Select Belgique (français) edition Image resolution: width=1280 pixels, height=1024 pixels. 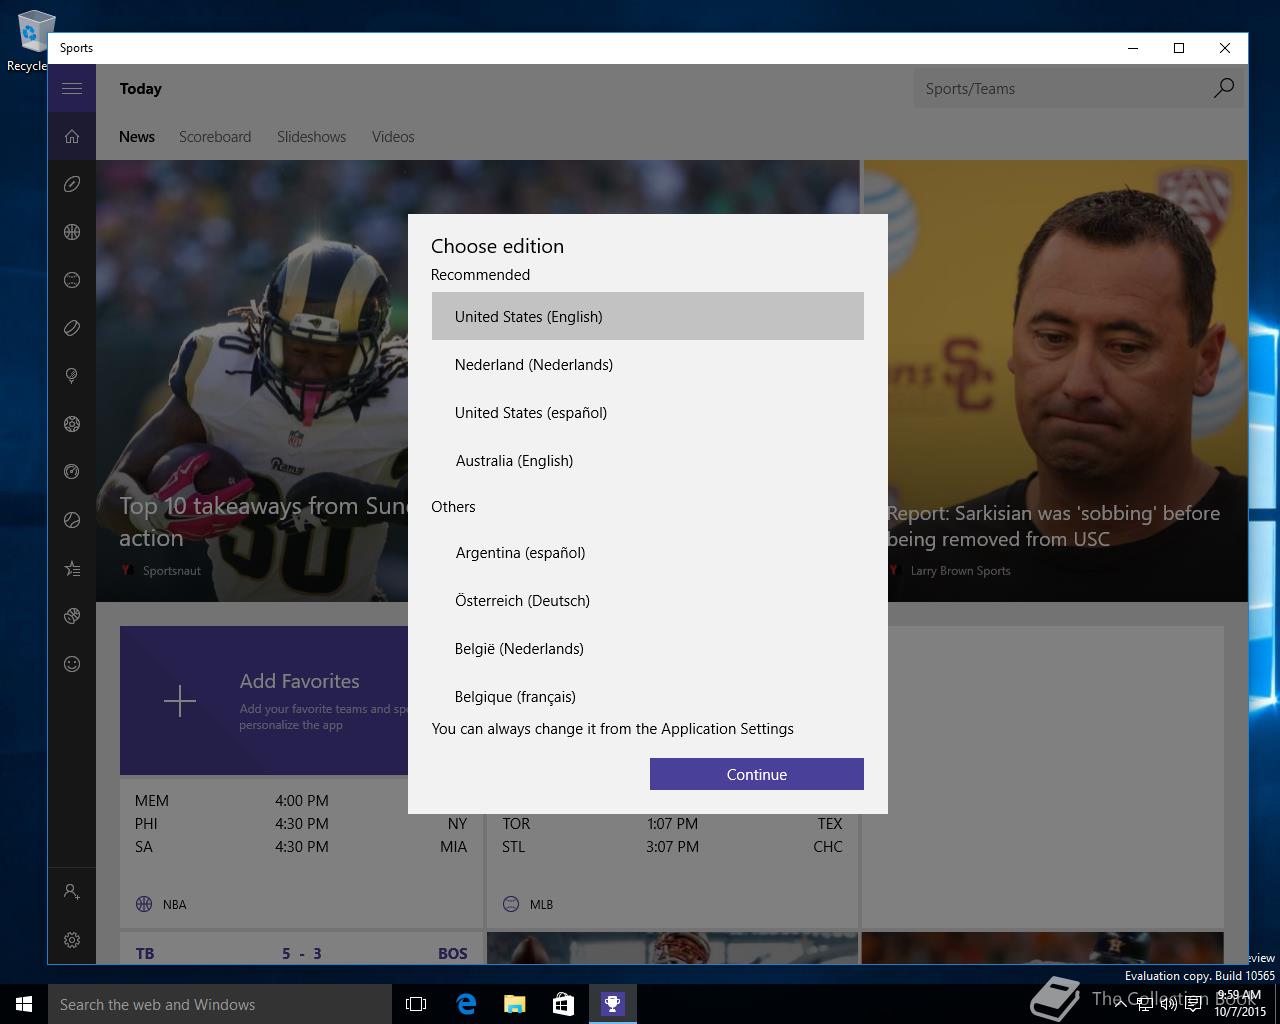tap(648, 695)
